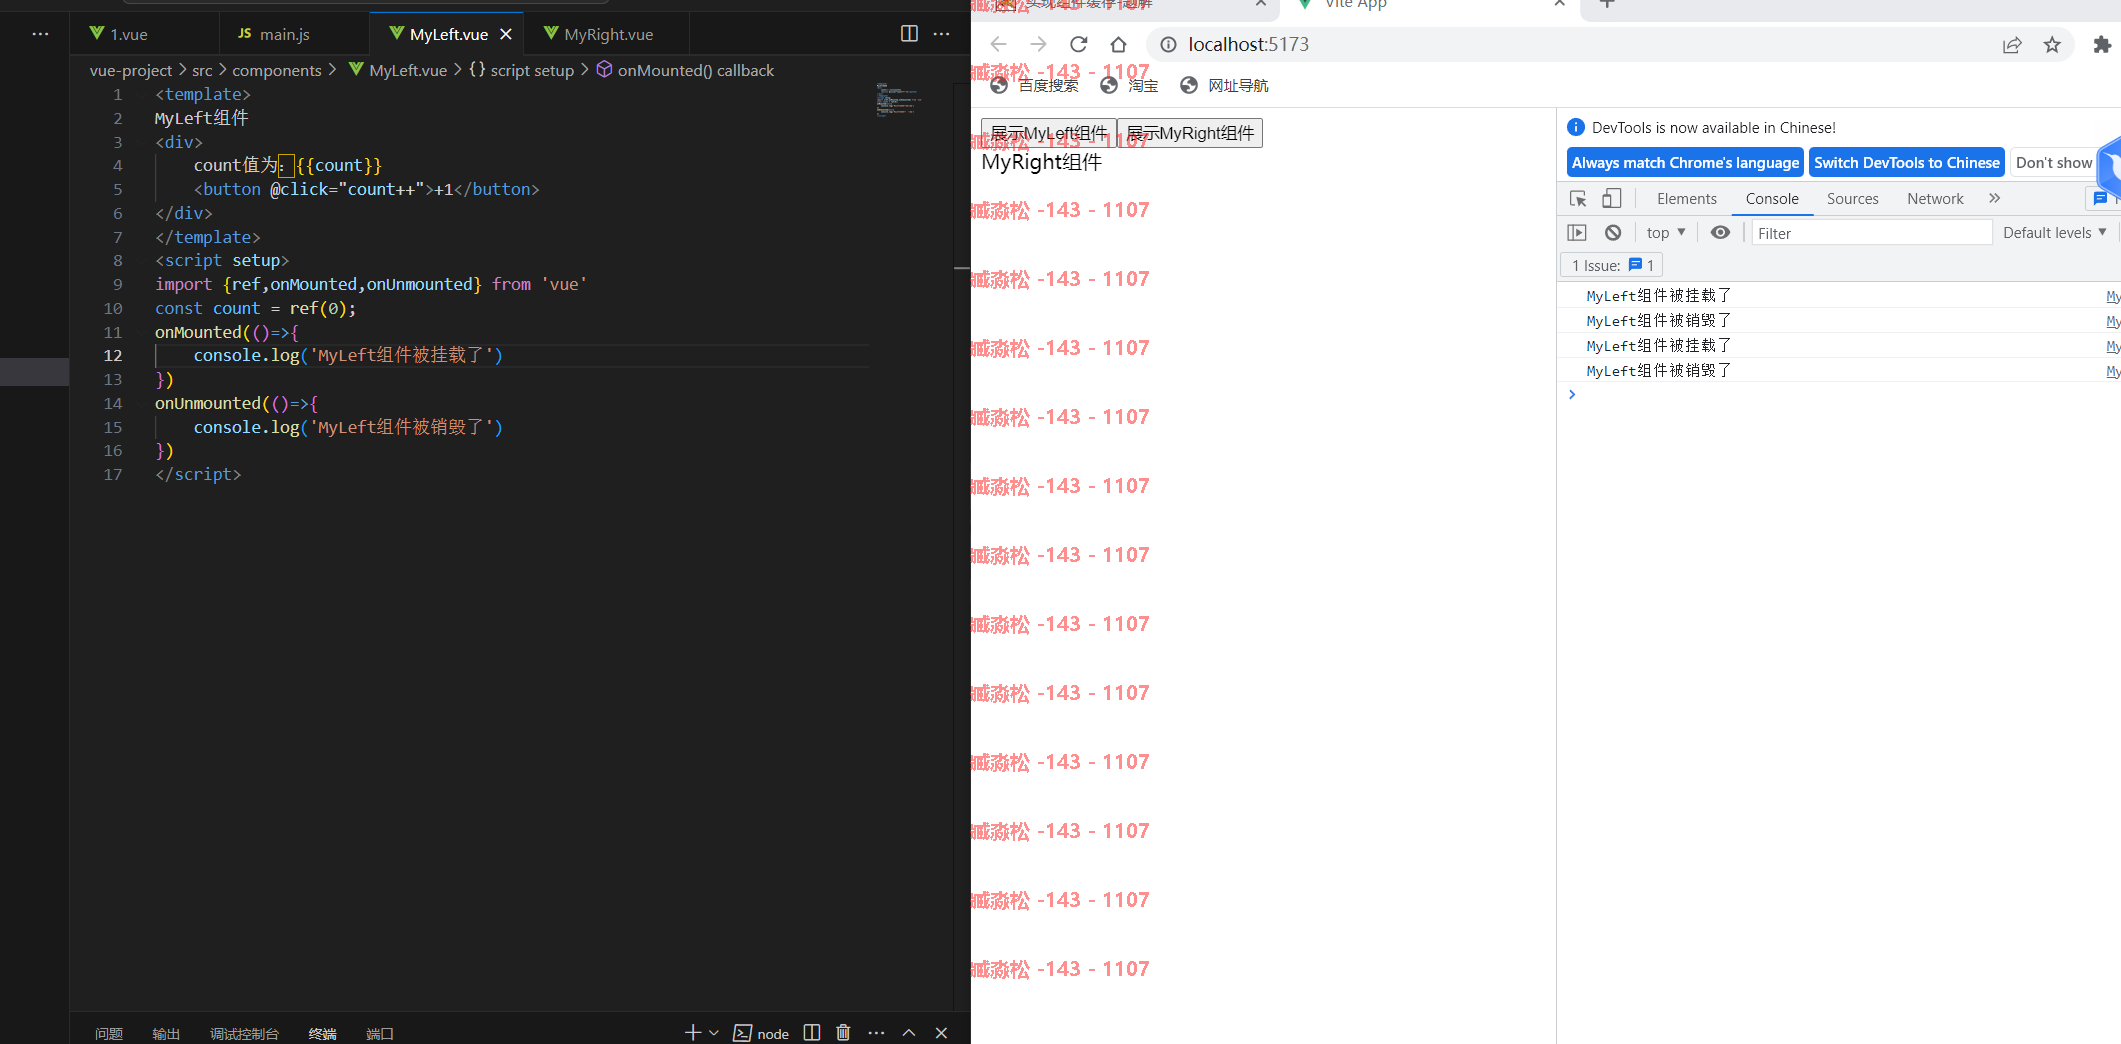
Task: Select the Console DevTools tab
Action: 1772,198
